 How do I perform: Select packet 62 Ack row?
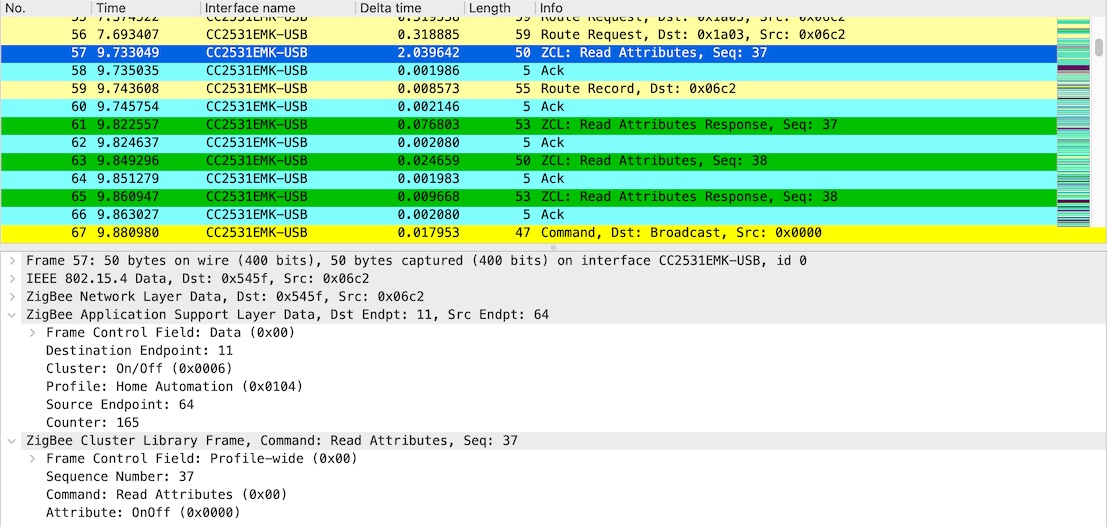528,143
